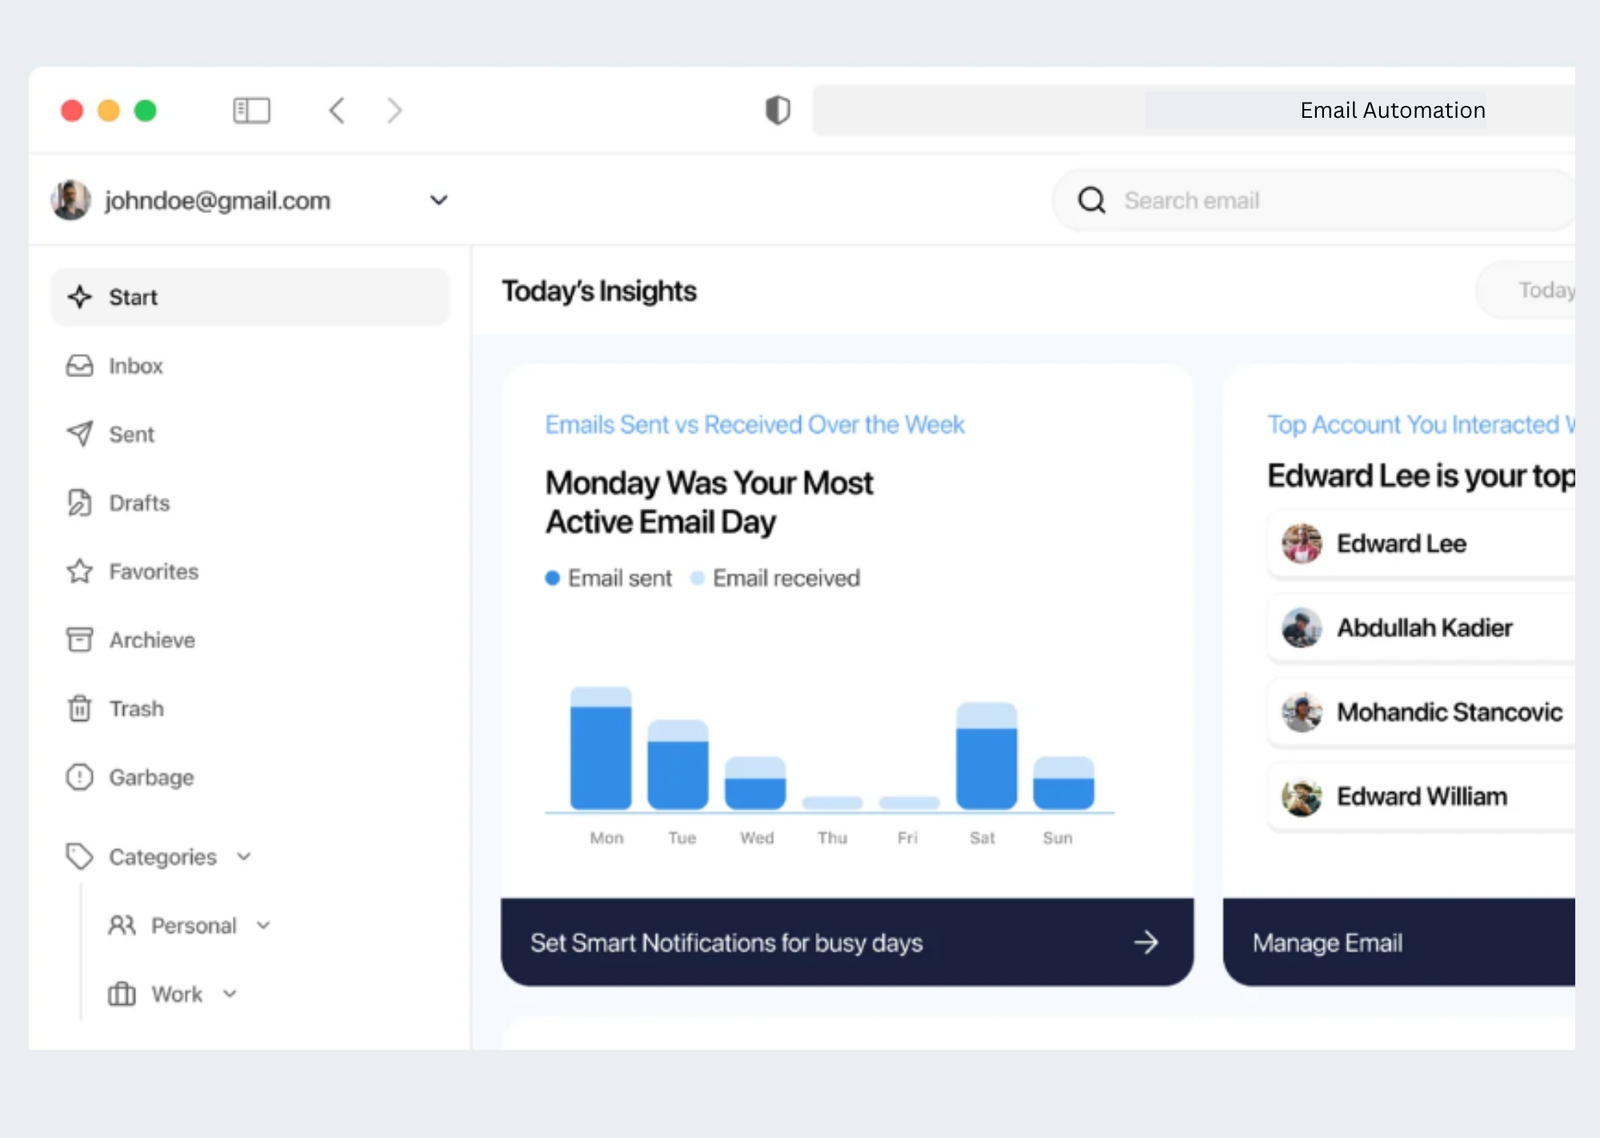Open the Favorites folder
The width and height of the screenshot is (1600, 1138).
(x=153, y=572)
